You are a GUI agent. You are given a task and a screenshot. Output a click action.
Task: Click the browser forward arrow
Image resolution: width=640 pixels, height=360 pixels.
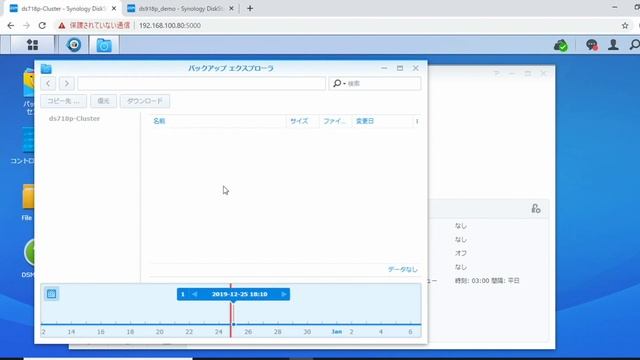(27, 25)
